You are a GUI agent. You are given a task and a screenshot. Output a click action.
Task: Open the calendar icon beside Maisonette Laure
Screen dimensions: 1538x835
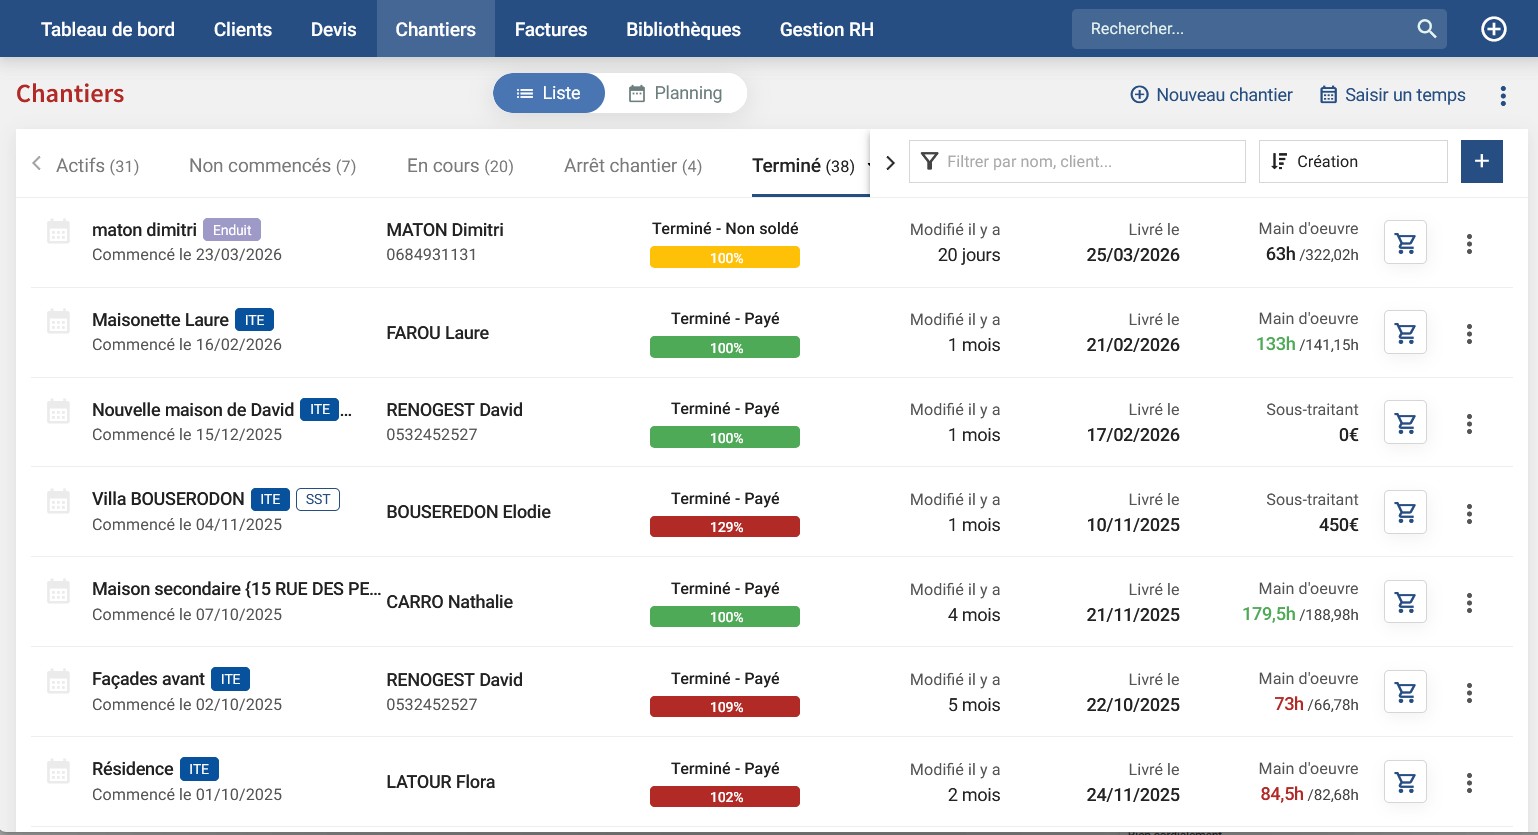(59, 321)
